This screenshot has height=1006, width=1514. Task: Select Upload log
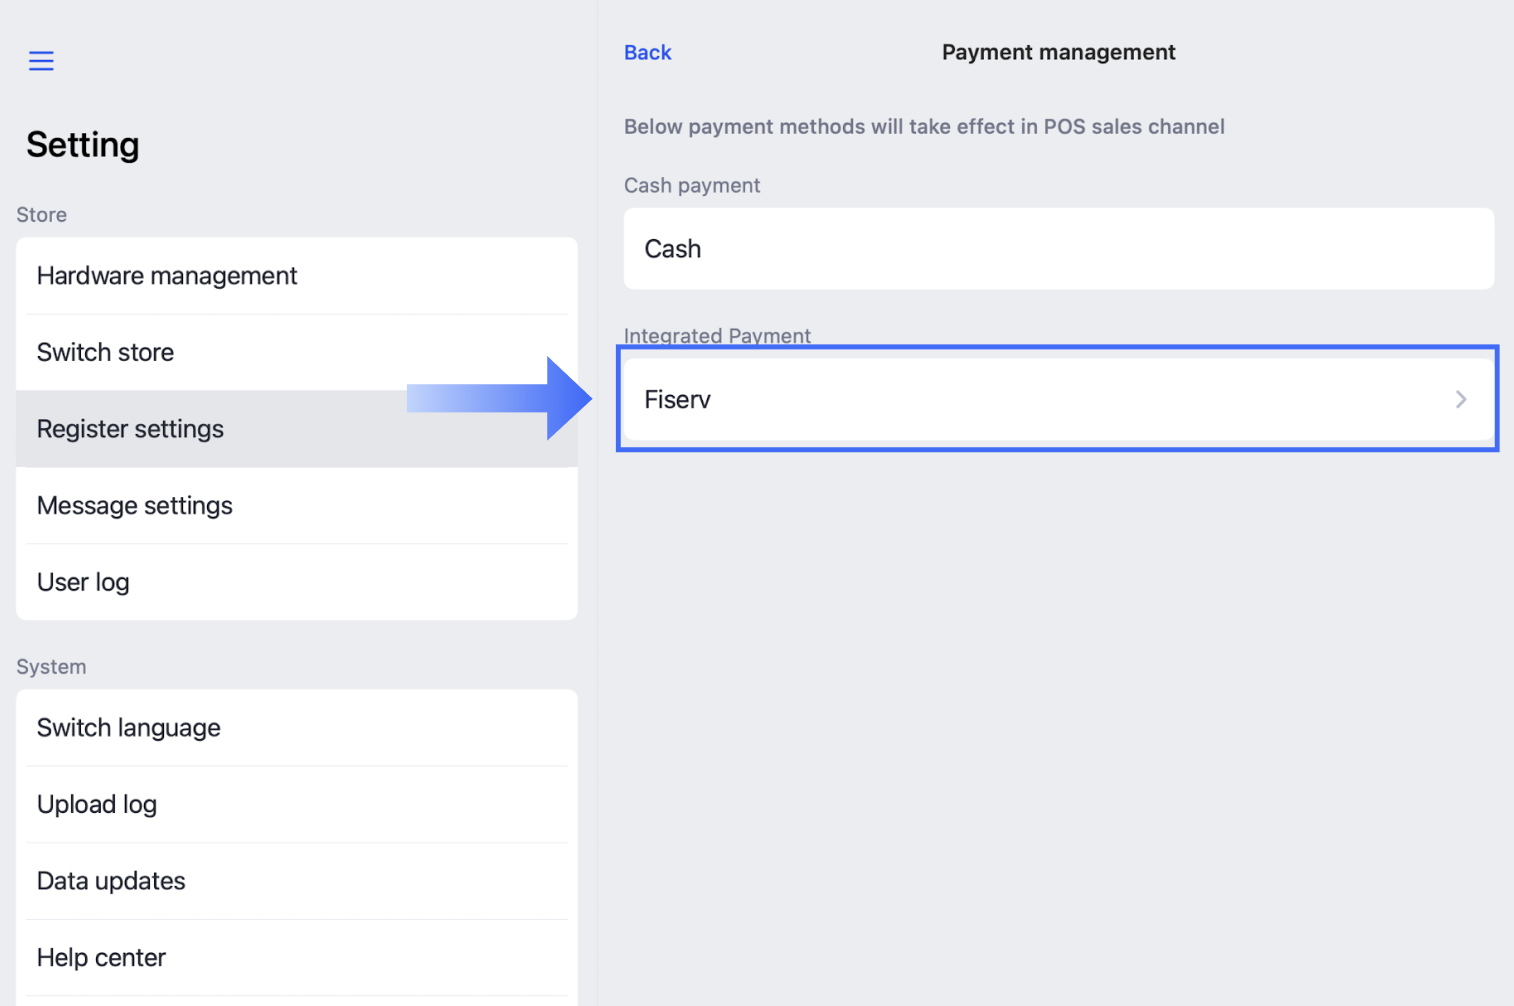(97, 805)
